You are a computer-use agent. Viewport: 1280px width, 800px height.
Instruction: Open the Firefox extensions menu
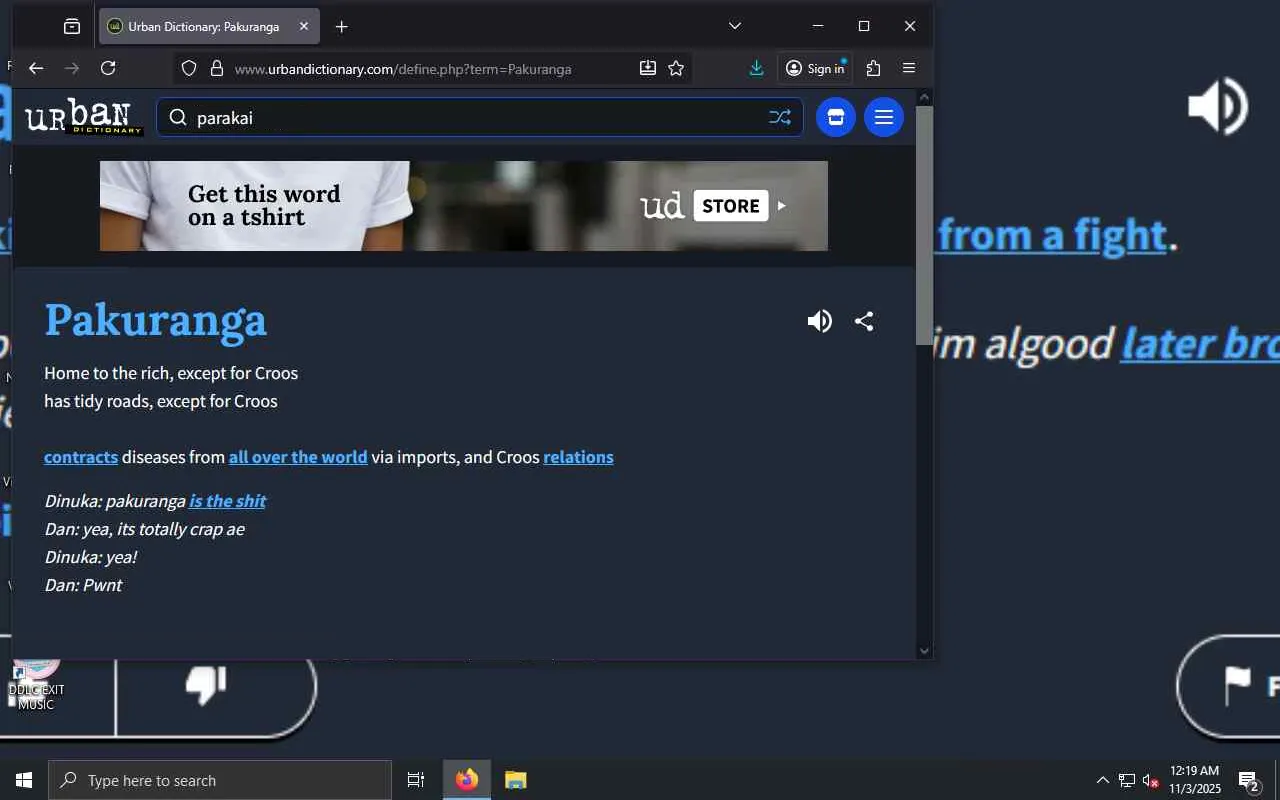[873, 68]
